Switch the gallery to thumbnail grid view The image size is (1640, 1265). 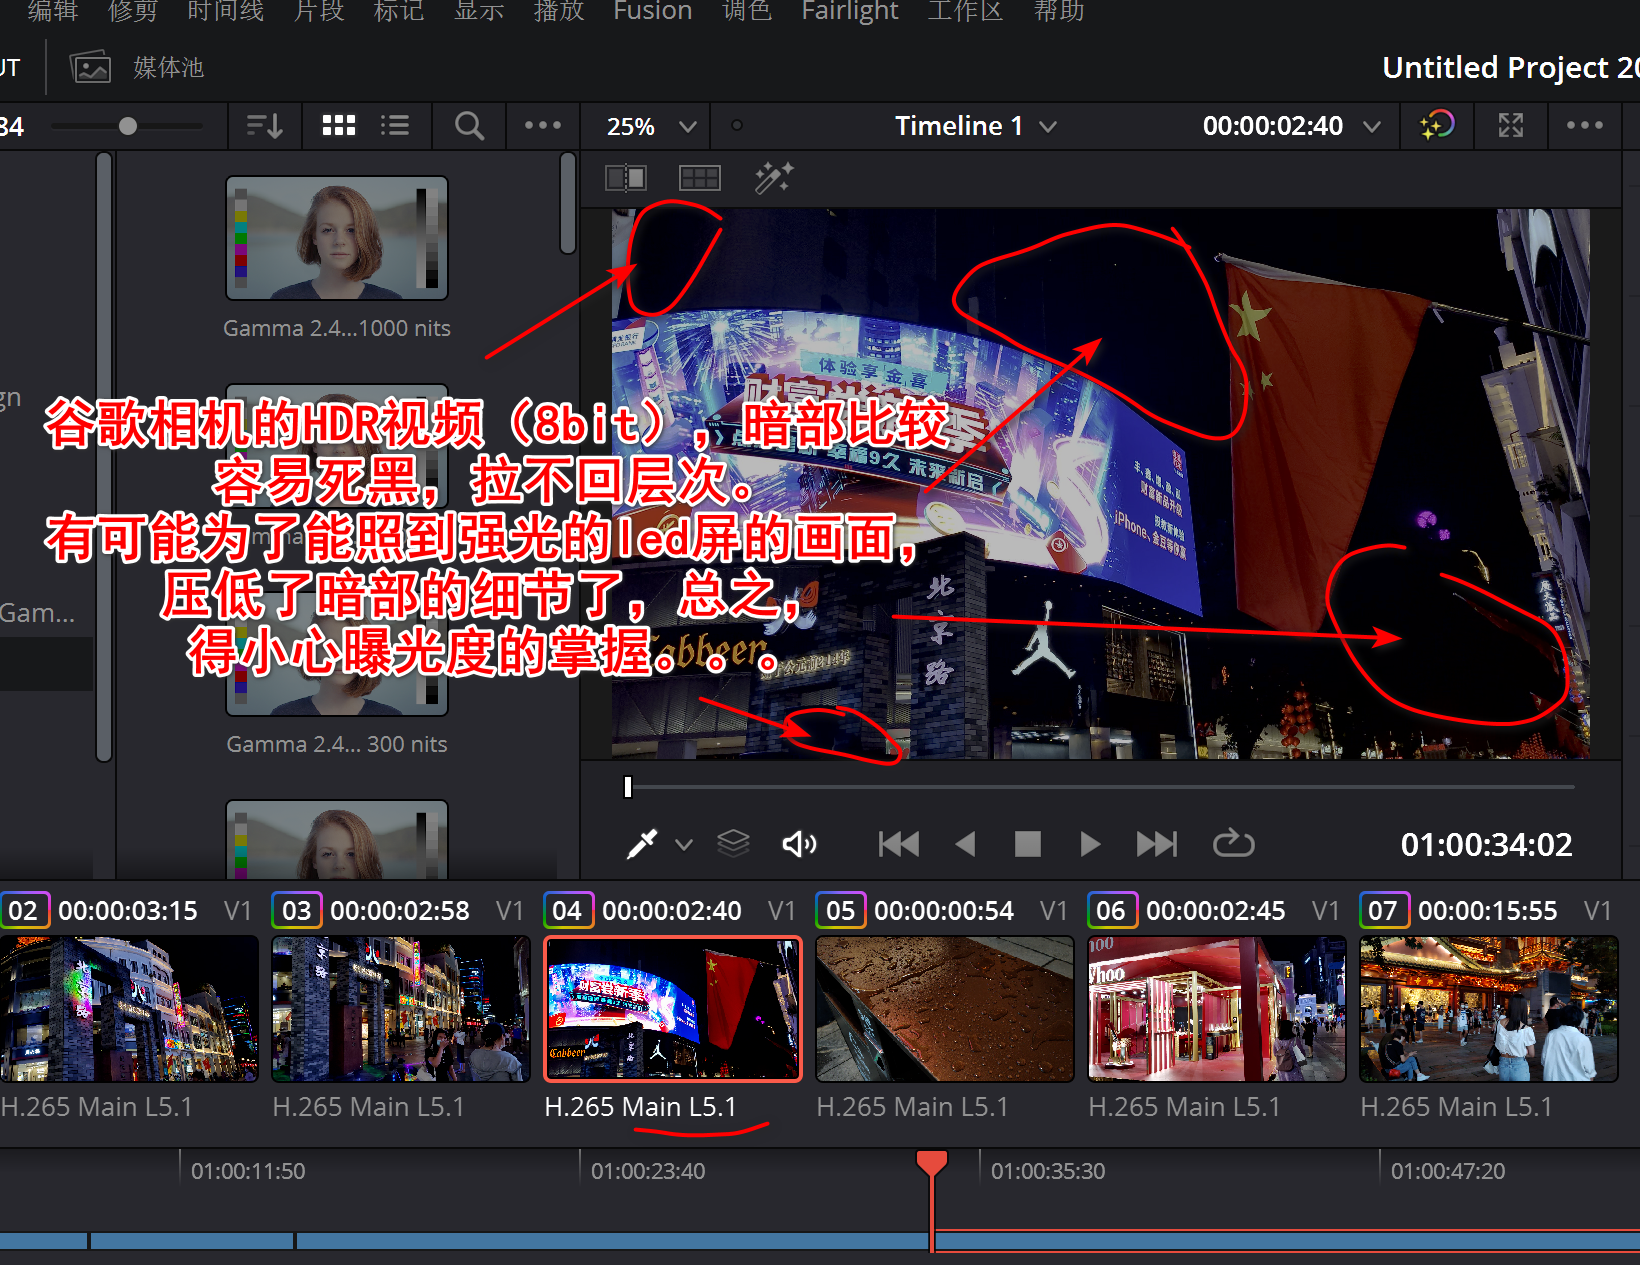pos(339,126)
